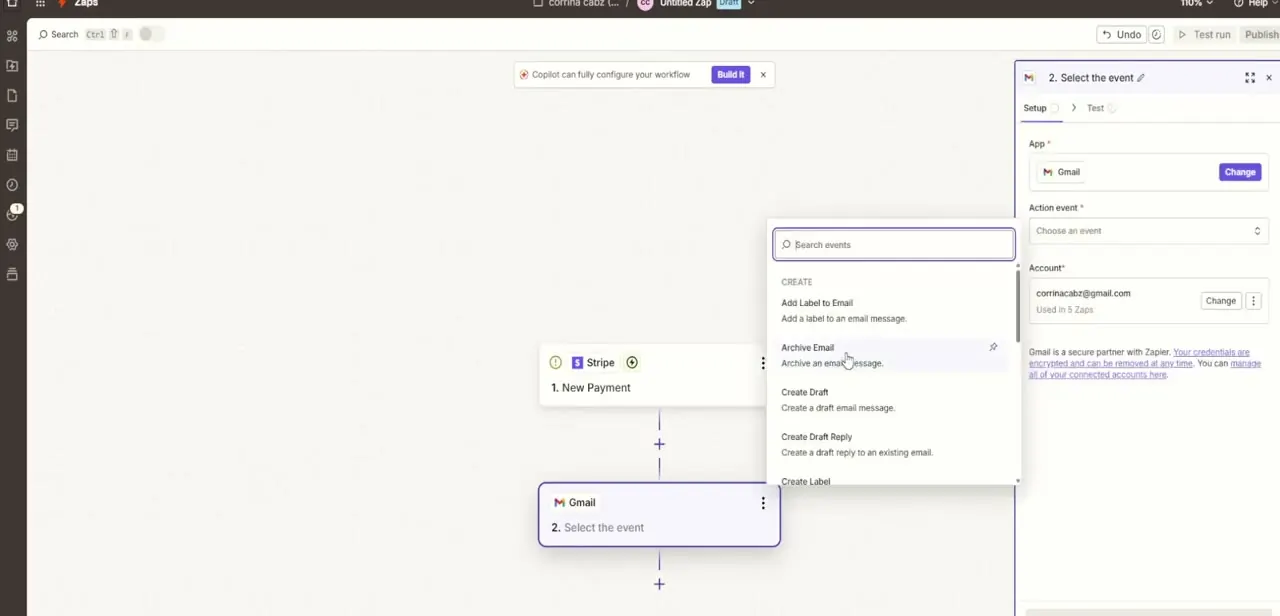Click the Gmail app chip in the App field

1061,172
